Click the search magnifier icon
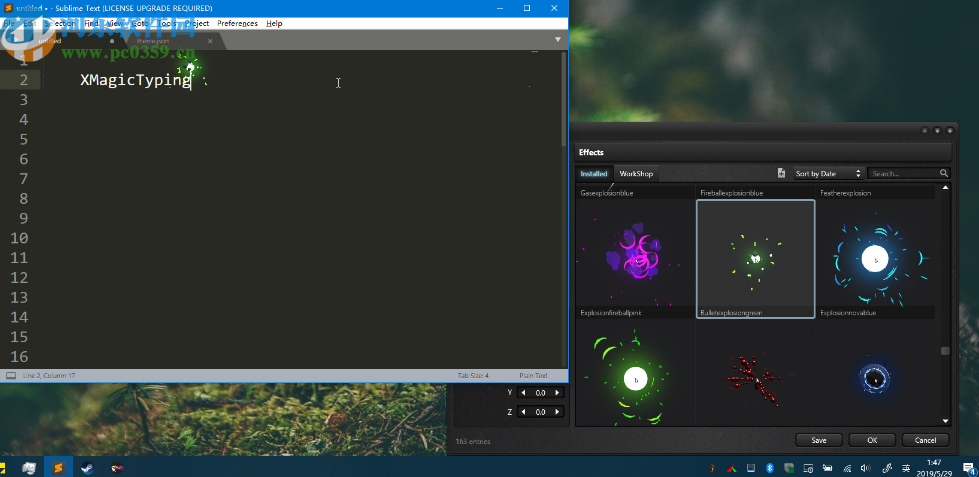979x477 pixels. [943, 174]
